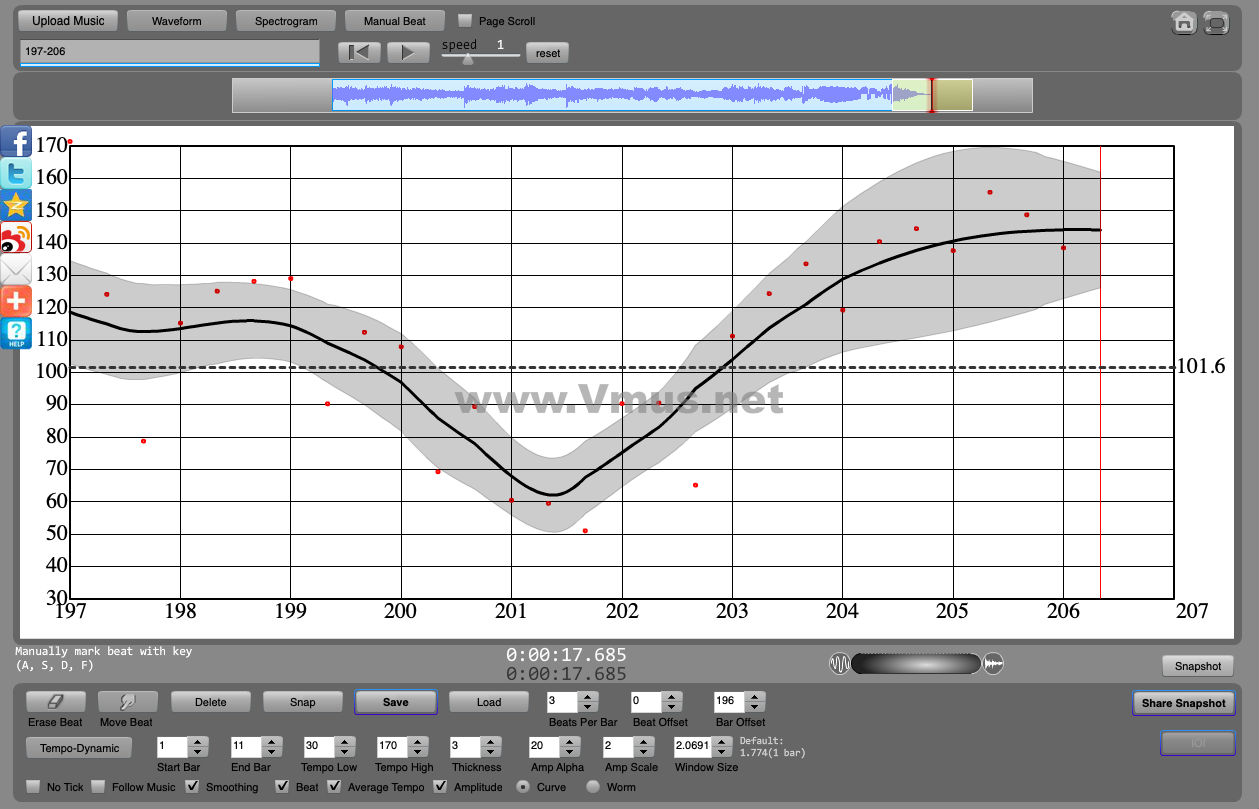The image size is (1259, 809).
Task: Enable the No Tick checkbox
Action: (x=33, y=787)
